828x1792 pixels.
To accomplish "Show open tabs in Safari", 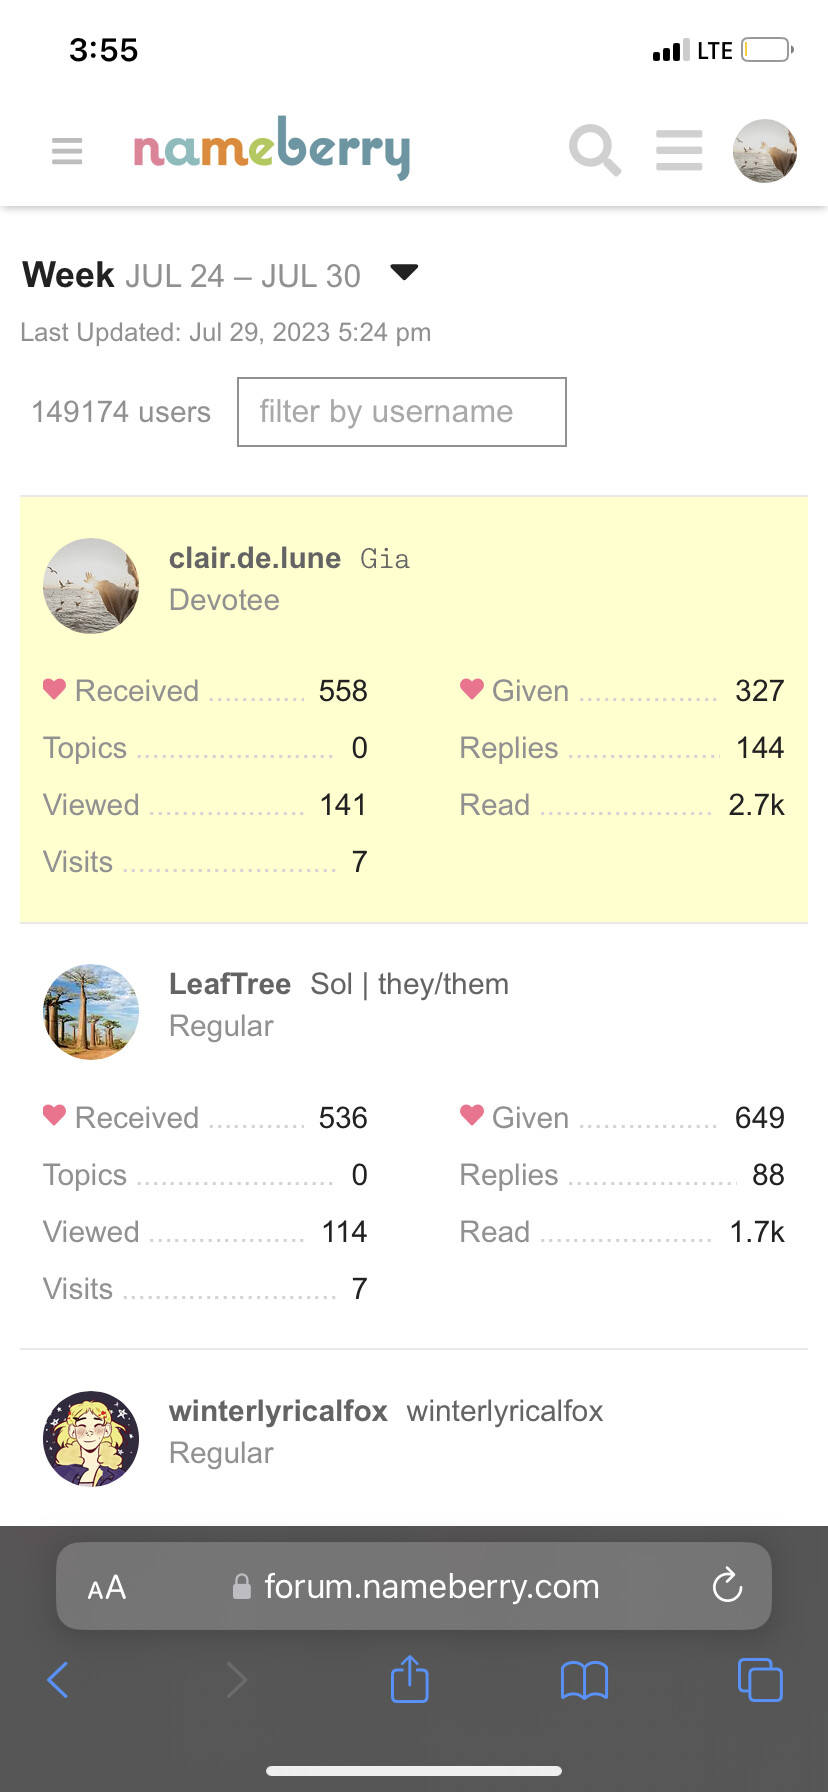I will click(760, 1679).
